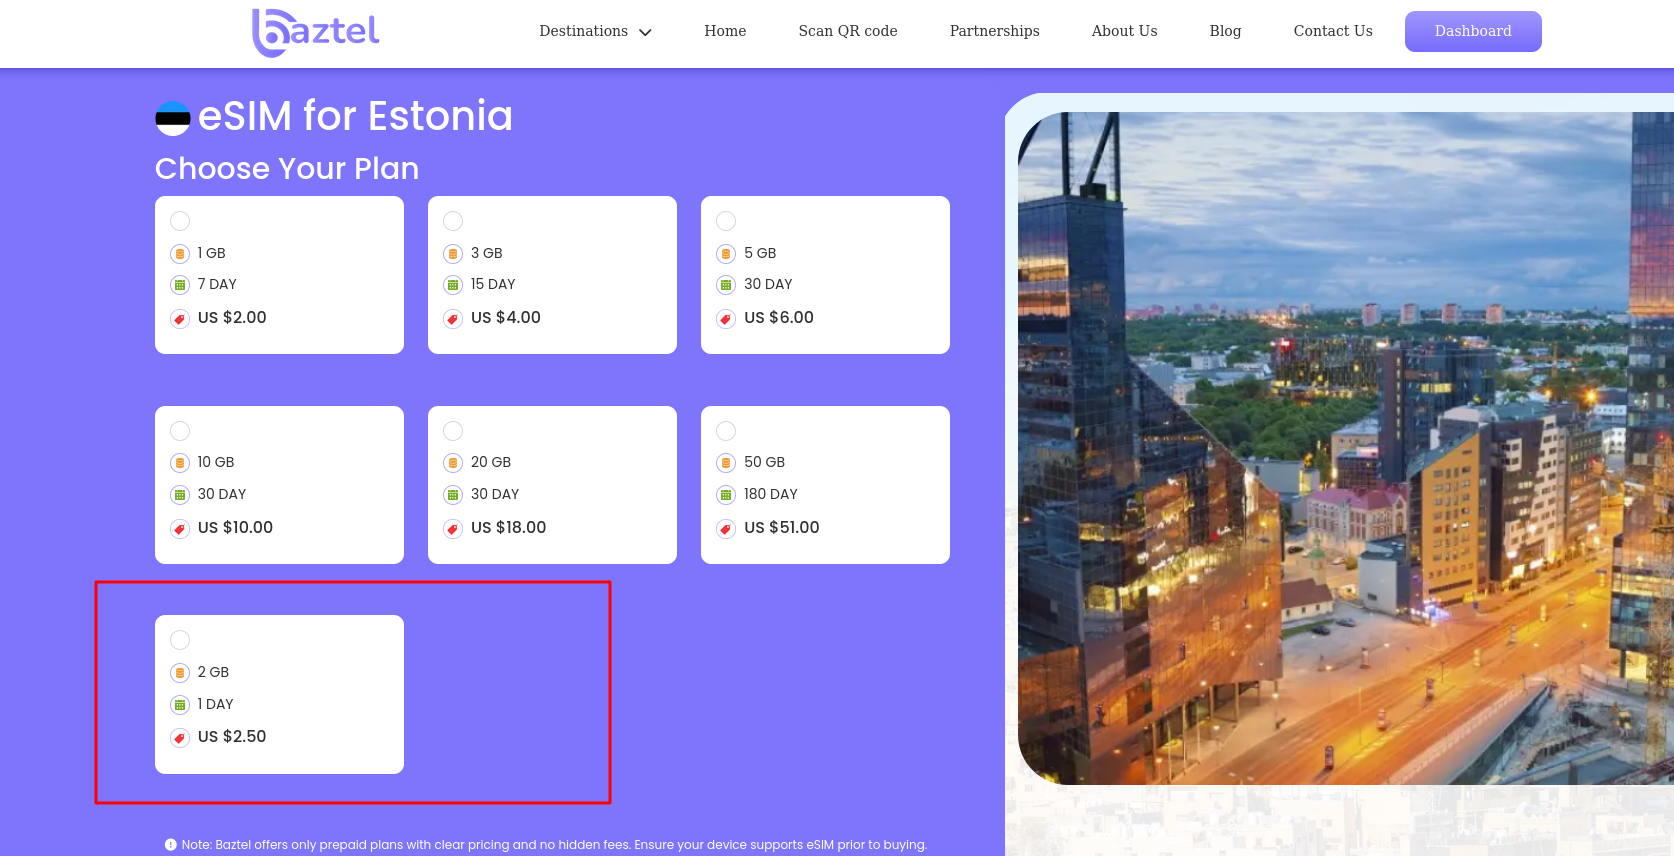This screenshot has width=1674, height=856.
Task: Click the Baztel logo
Action: coord(316,32)
